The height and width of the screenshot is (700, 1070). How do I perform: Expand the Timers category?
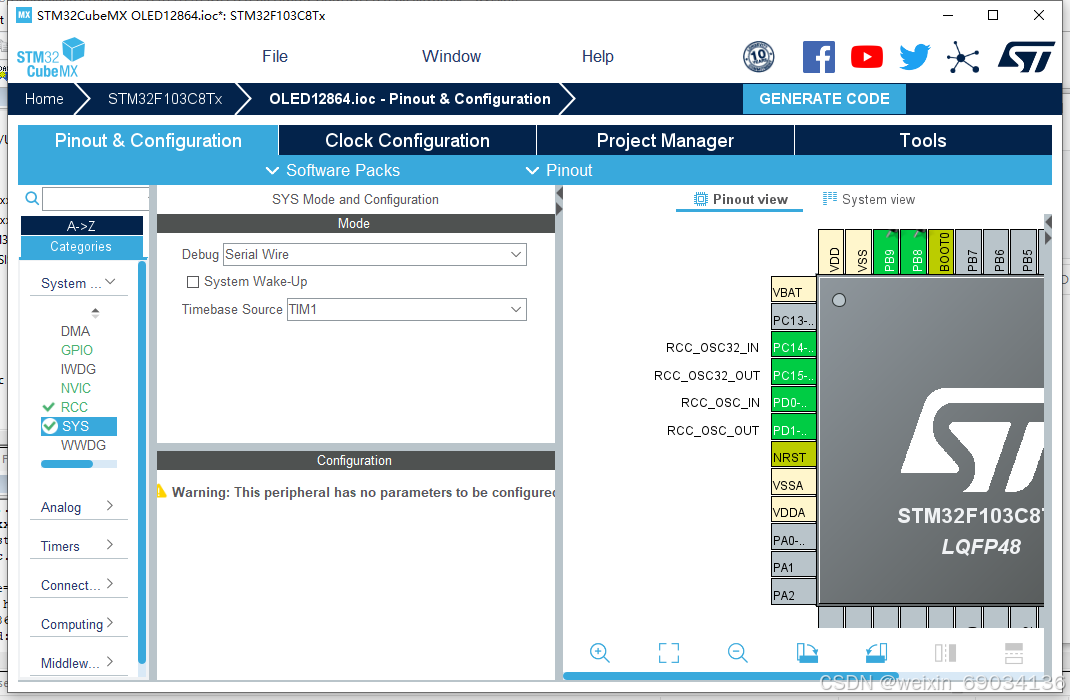click(78, 546)
